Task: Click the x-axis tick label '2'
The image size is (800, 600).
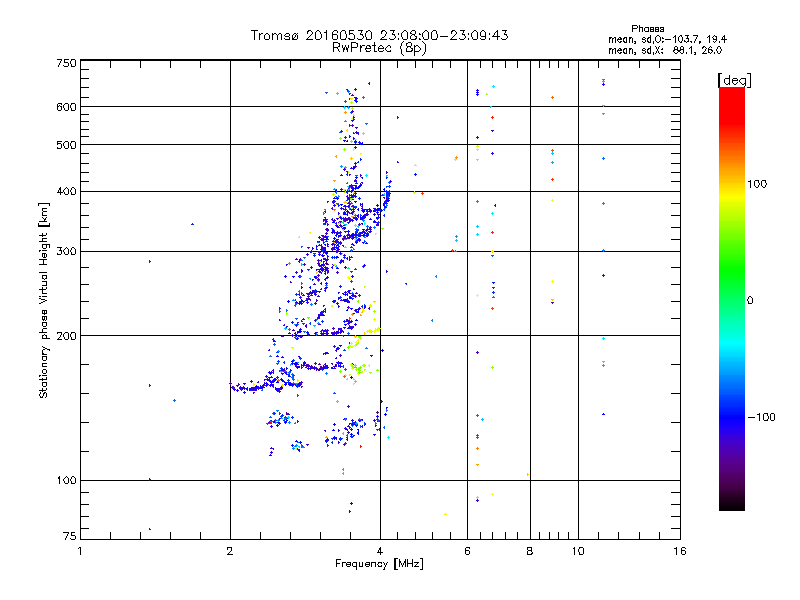Action: (230, 551)
